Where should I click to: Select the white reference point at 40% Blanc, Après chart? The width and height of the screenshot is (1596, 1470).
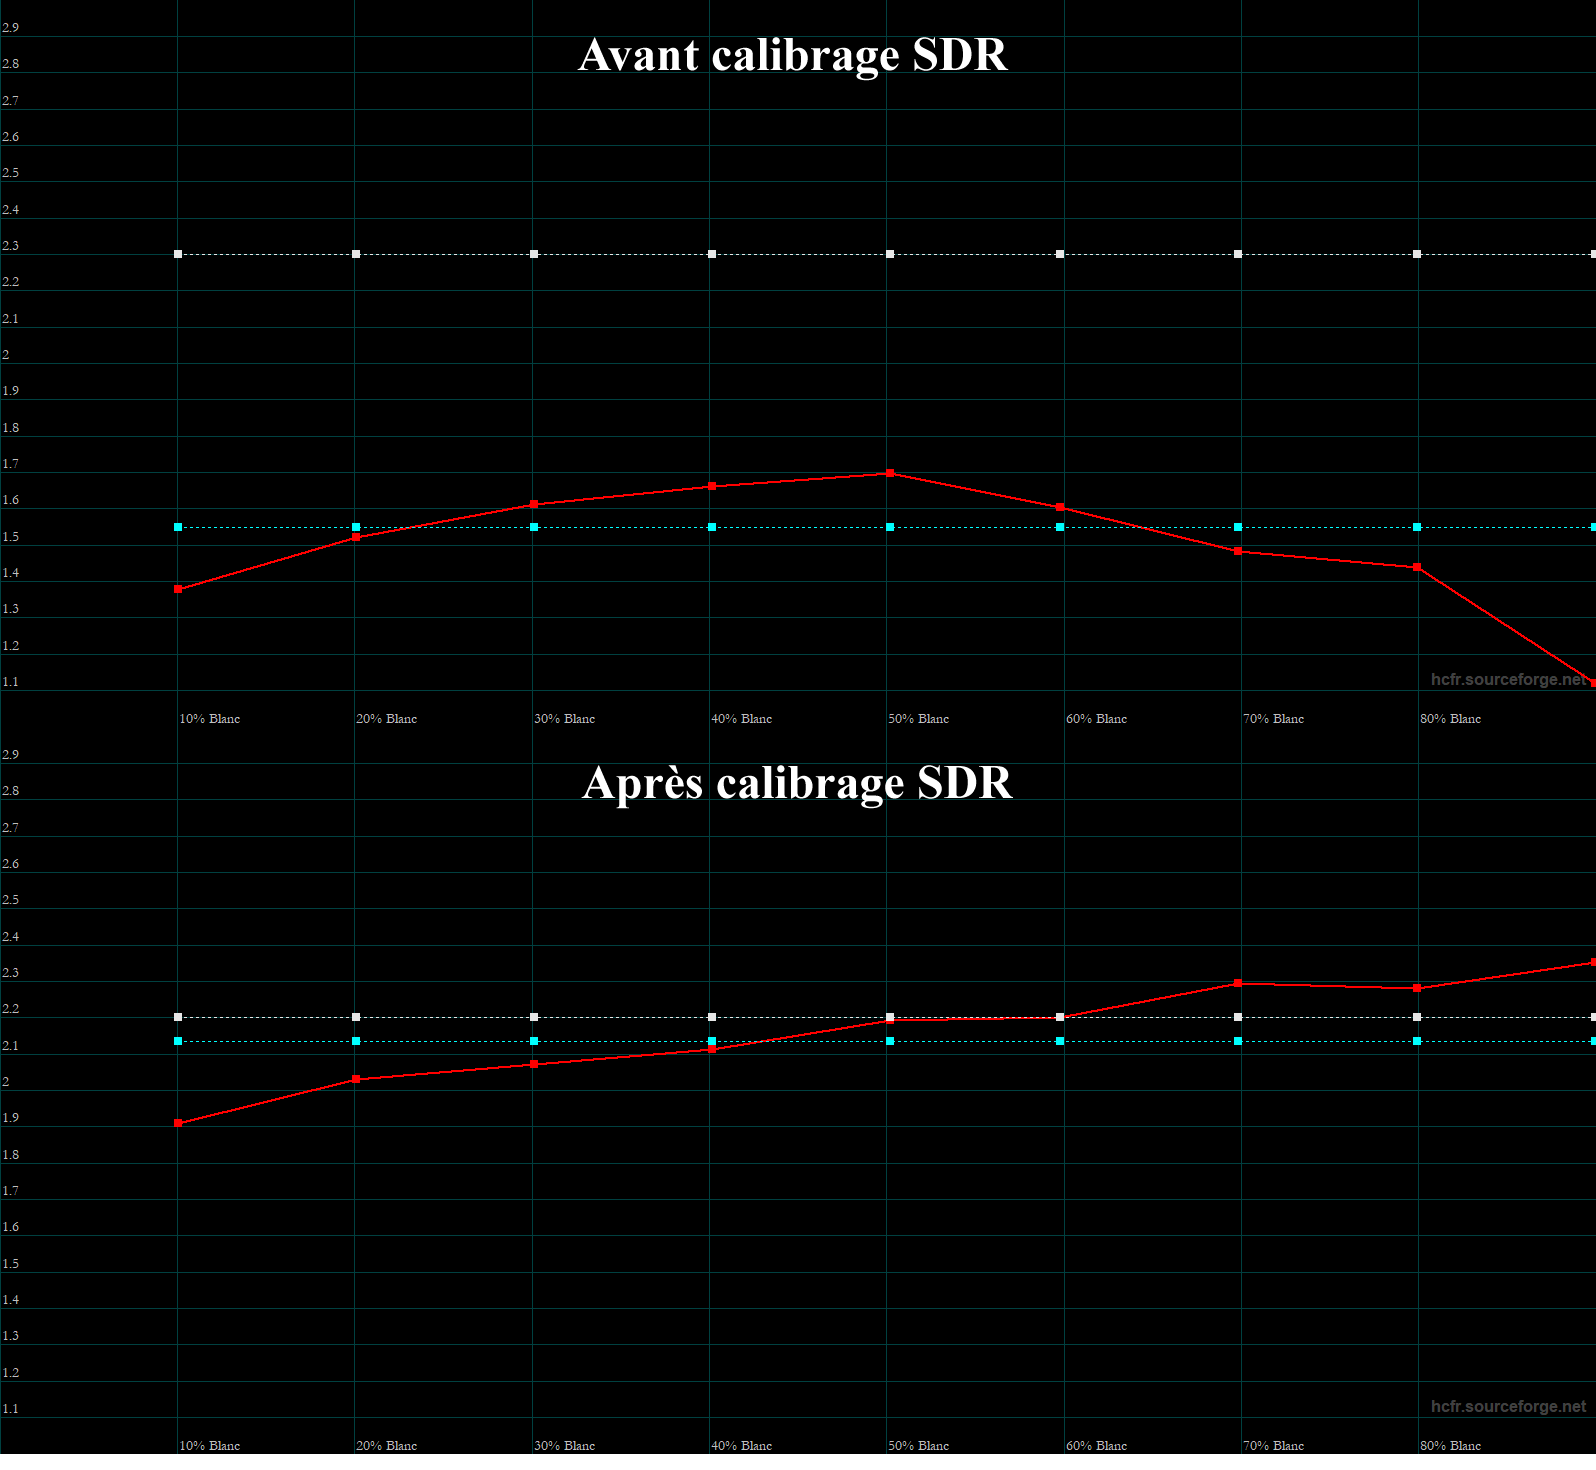[712, 1017]
